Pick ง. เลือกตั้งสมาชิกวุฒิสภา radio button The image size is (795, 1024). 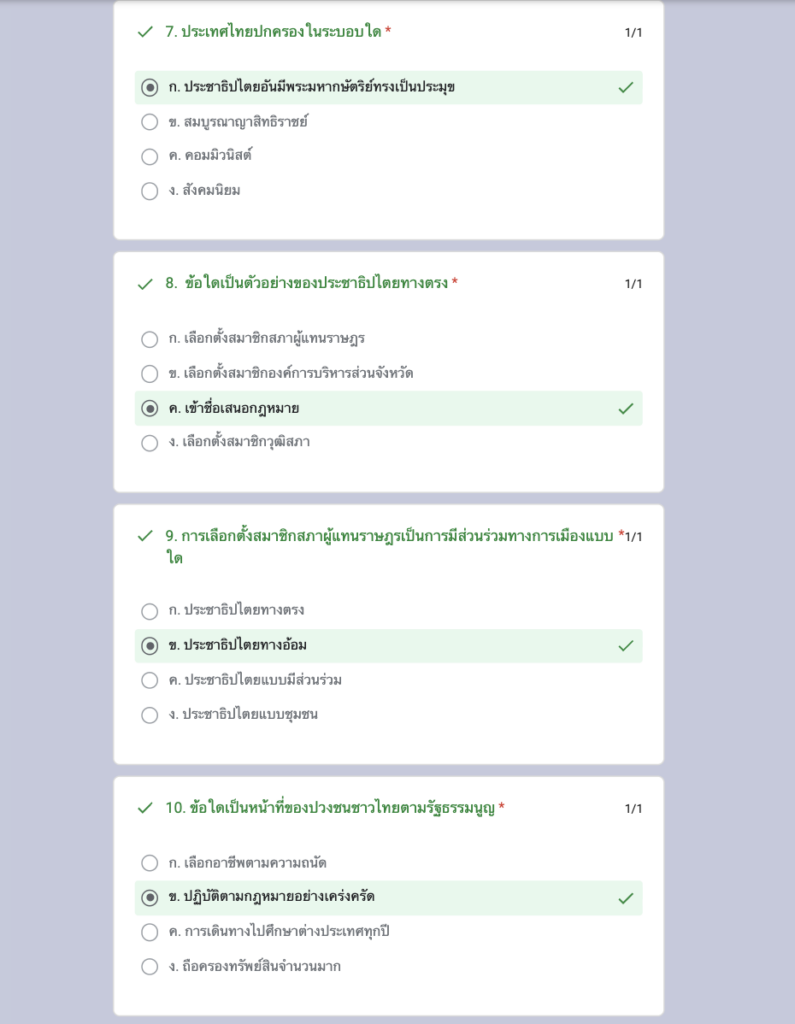pos(150,443)
